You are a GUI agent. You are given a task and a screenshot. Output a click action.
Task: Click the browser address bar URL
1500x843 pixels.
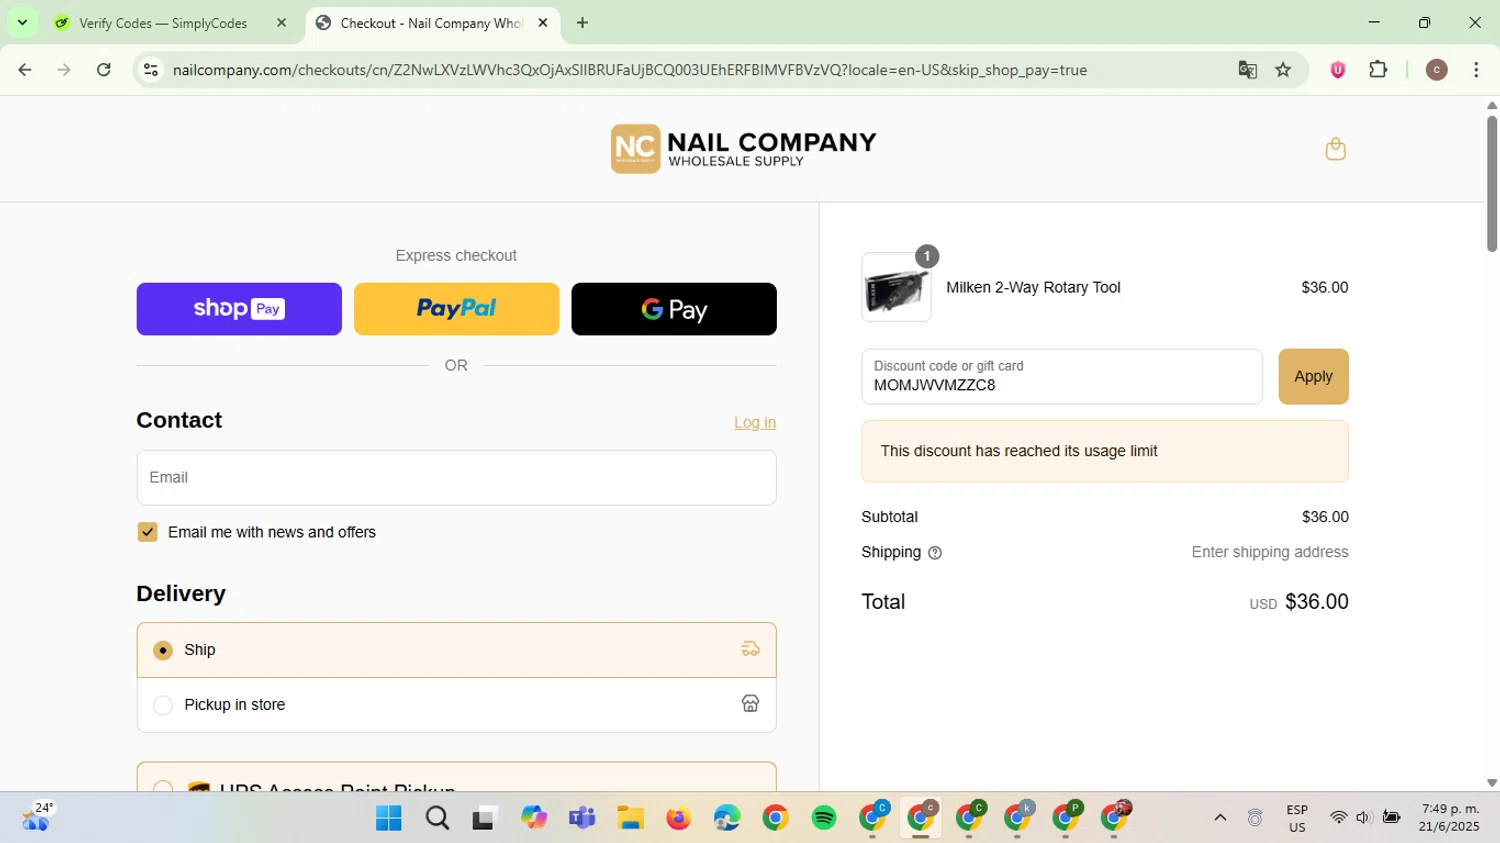coord(630,70)
